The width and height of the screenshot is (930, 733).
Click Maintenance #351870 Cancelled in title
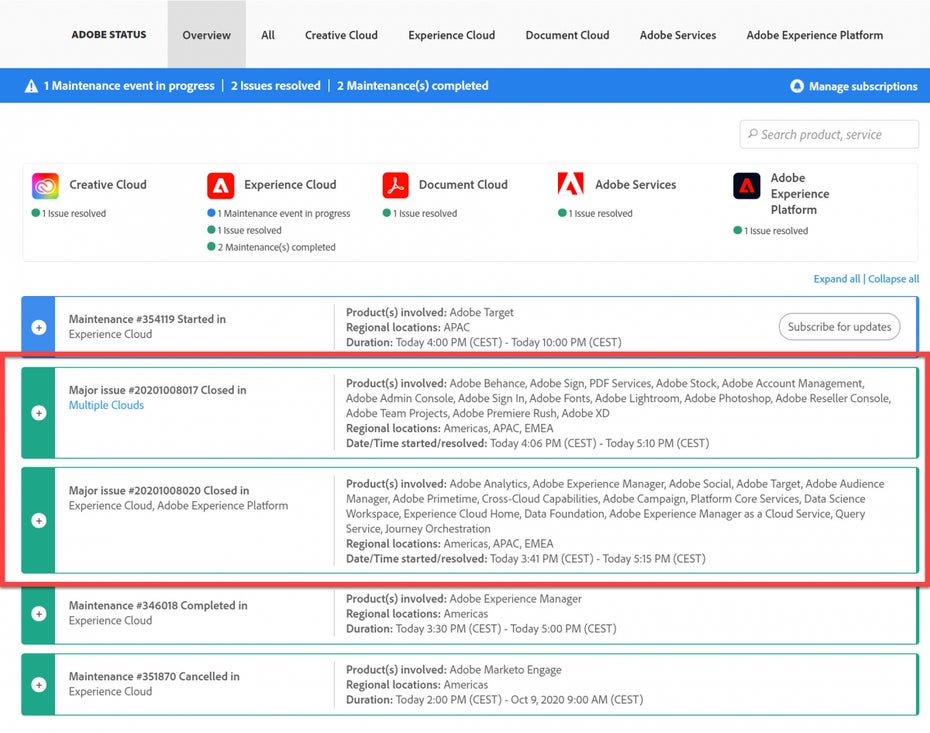coord(154,677)
